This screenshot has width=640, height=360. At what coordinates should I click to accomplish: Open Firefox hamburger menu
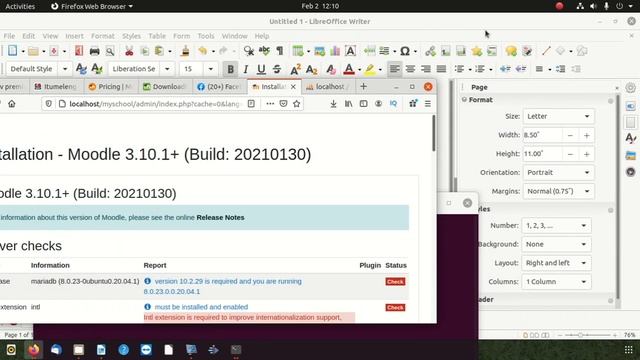tap(427, 104)
